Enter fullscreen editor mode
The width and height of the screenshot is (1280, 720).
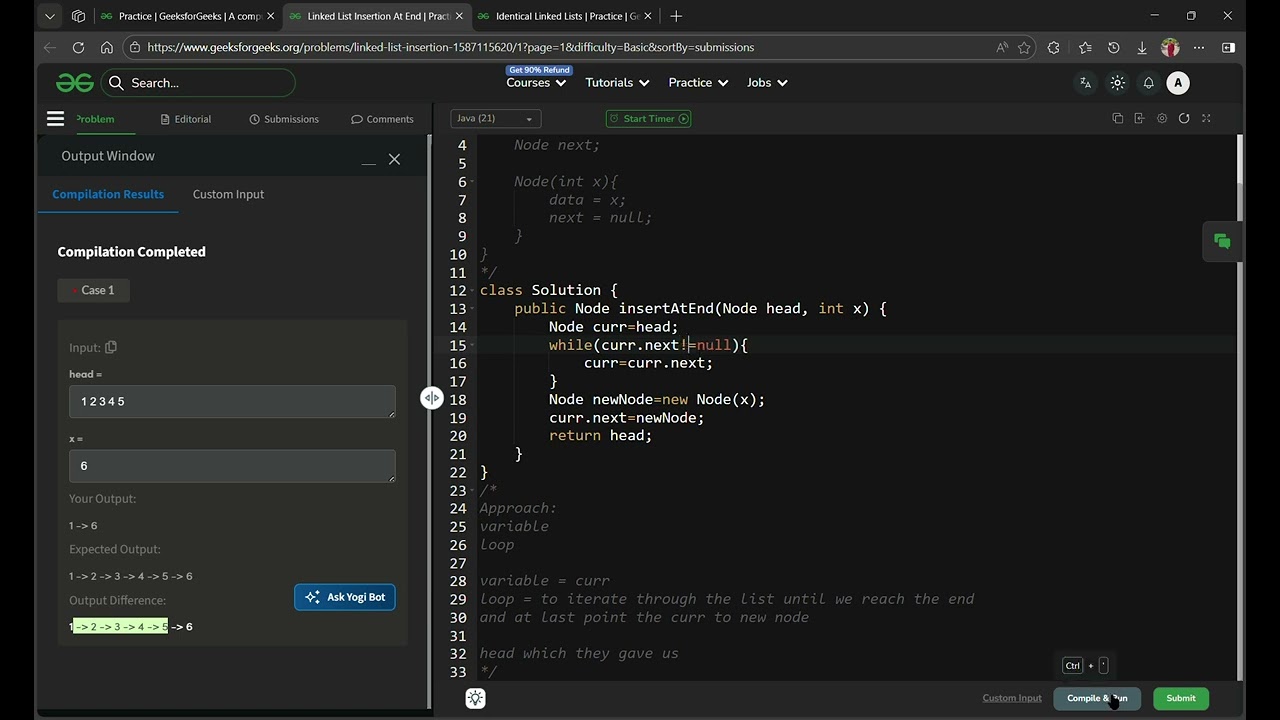point(1206,118)
